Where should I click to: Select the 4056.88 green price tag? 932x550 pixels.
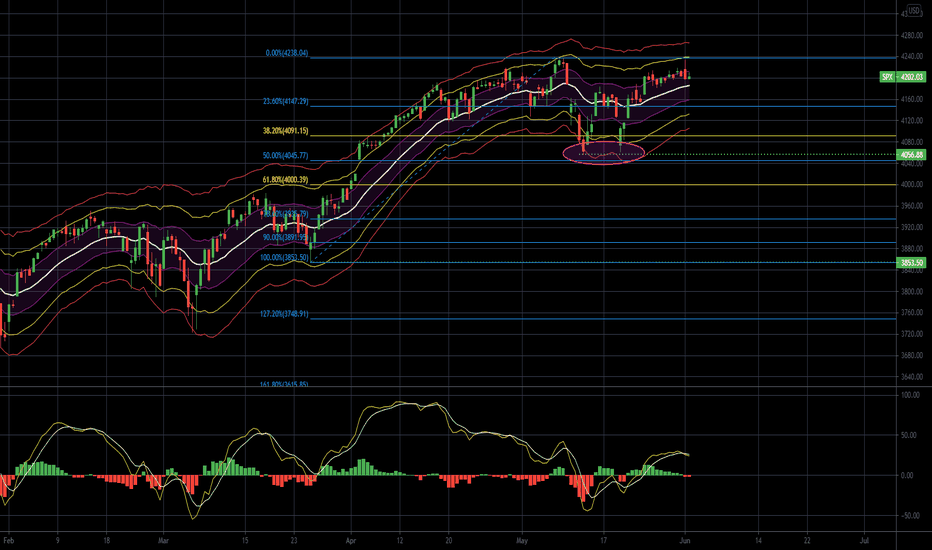(x=911, y=155)
